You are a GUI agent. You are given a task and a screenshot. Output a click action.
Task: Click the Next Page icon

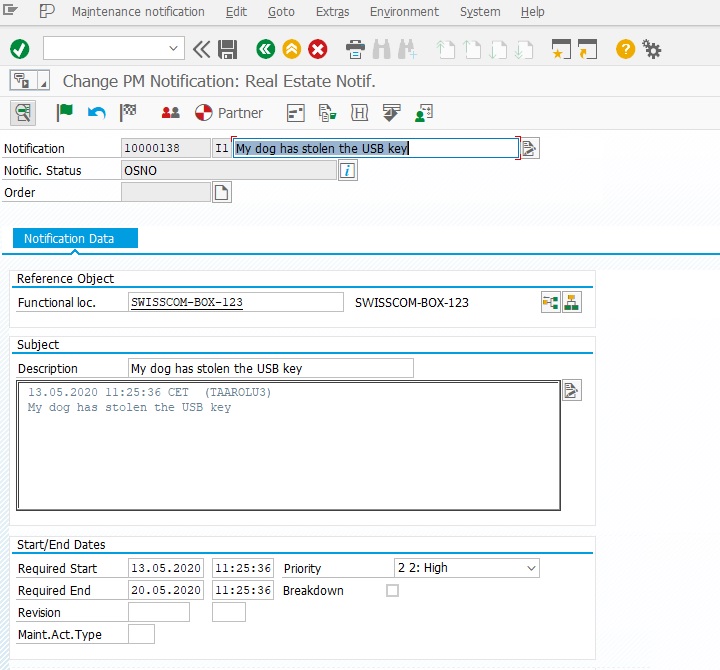498,49
